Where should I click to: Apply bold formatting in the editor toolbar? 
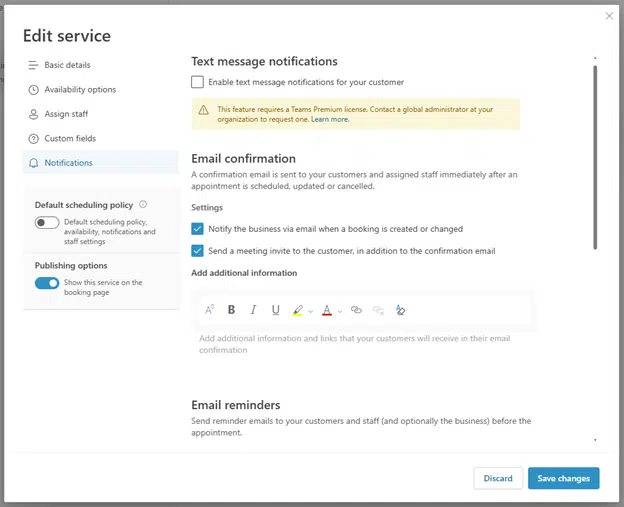(231, 310)
